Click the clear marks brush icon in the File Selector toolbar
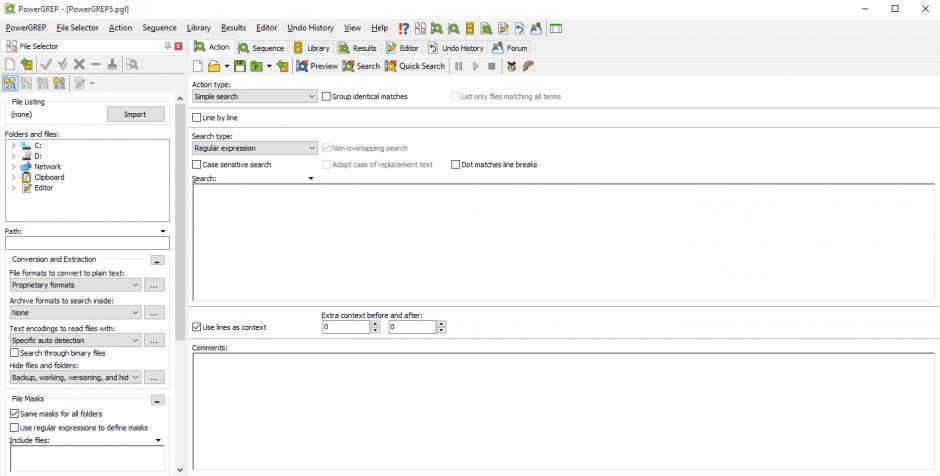This screenshot has width=940, height=476. click(112, 64)
